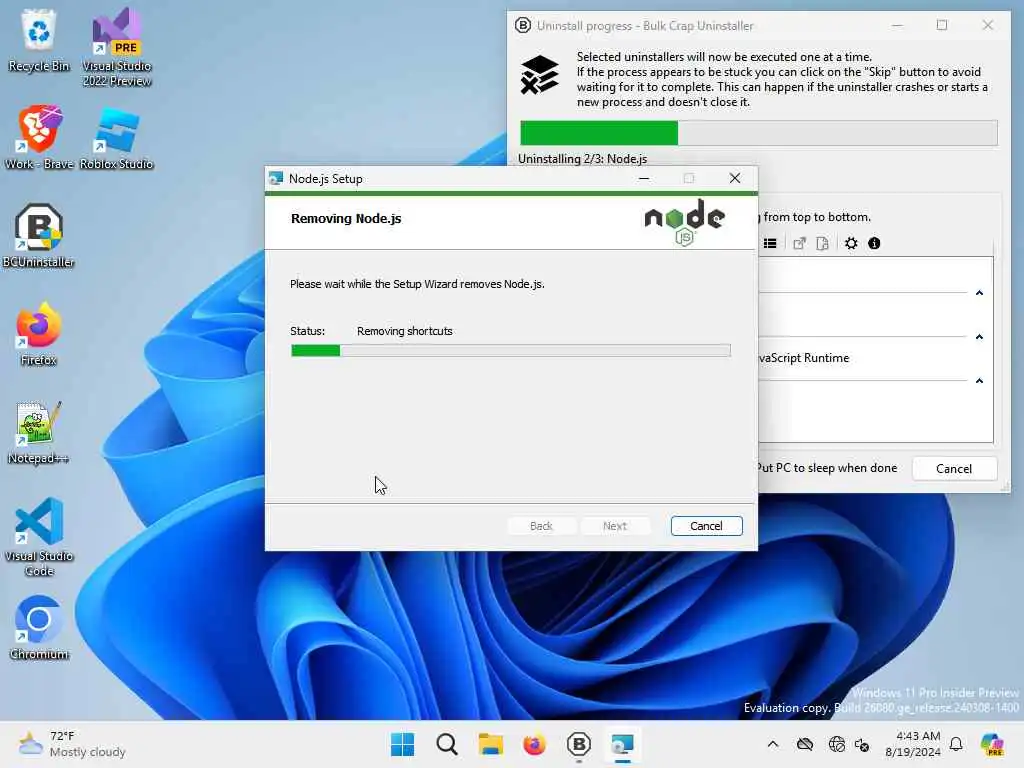Cancel the Node.js removal
The height and width of the screenshot is (768, 1024).
[706, 526]
